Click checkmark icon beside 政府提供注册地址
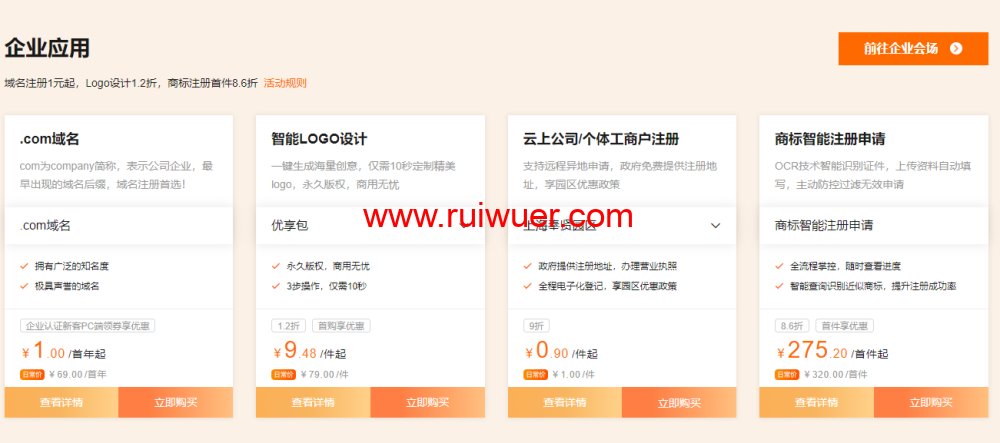Image resolution: width=1000 pixels, height=443 pixels. [x=528, y=266]
